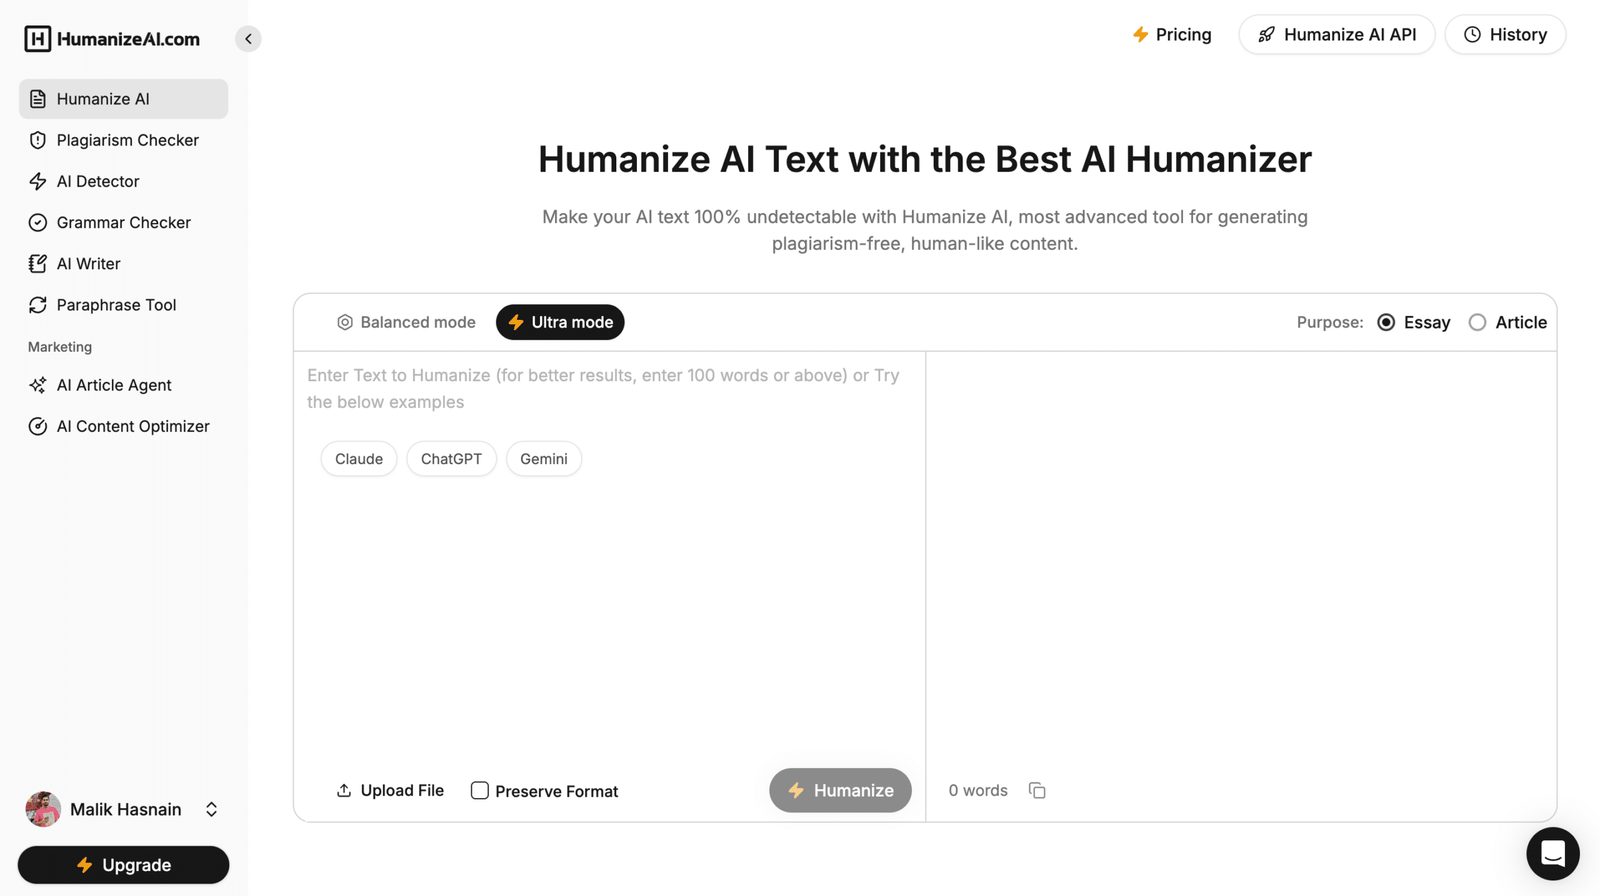This screenshot has height=896, width=1600.
Task: Collapse the left sidebar
Action: [248, 38]
